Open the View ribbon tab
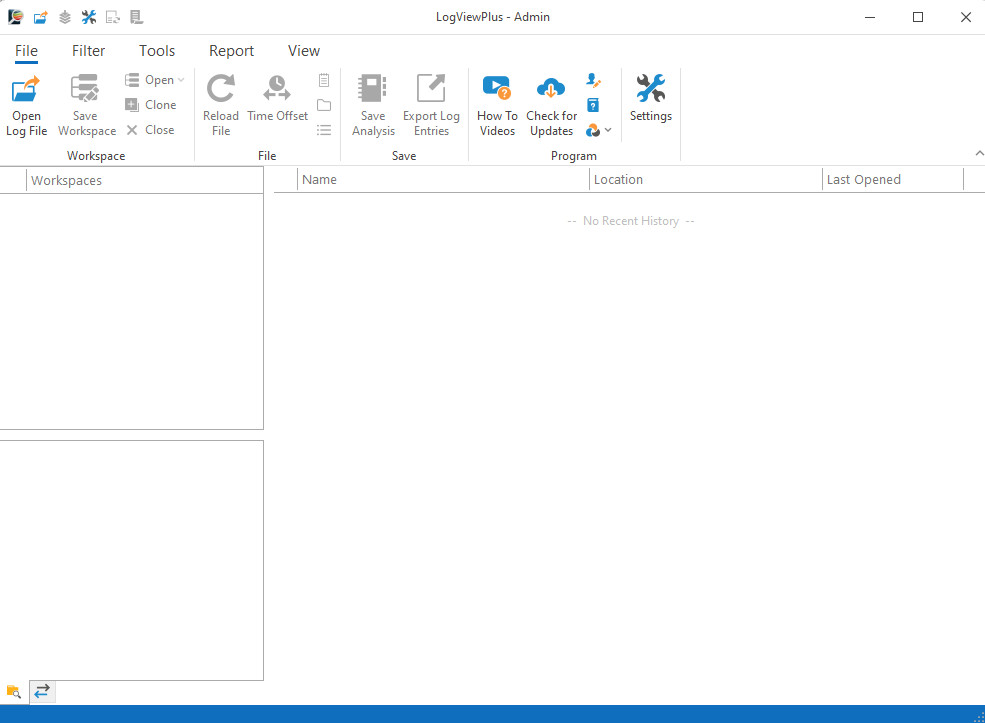The image size is (985, 723). pyautogui.click(x=304, y=51)
